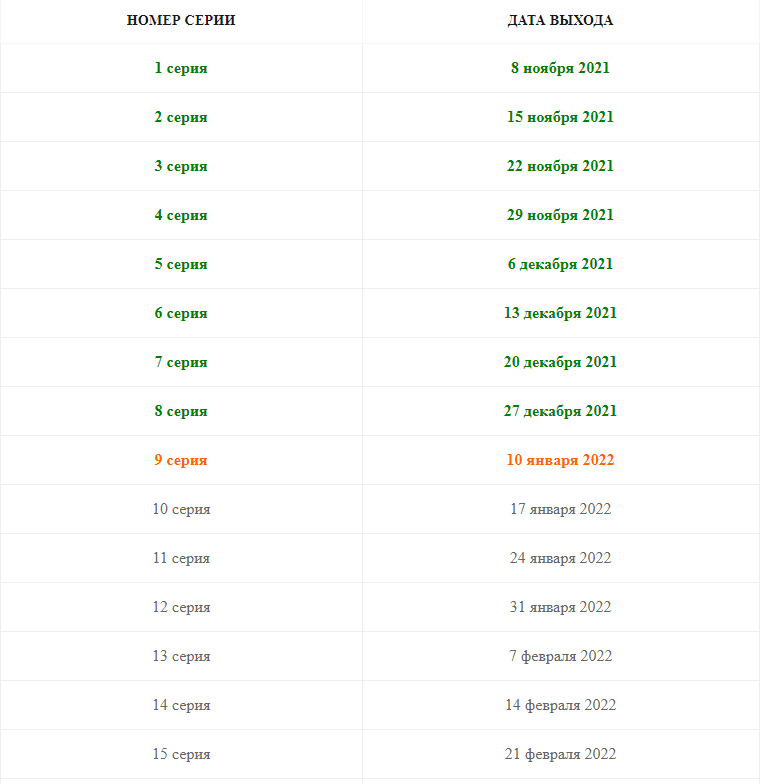
Task: Click the date "24 января 2022"
Action: pyautogui.click(x=560, y=558)
